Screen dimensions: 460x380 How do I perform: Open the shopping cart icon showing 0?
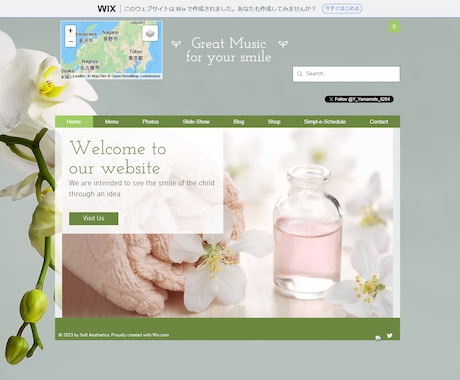[x=394, y=27]
